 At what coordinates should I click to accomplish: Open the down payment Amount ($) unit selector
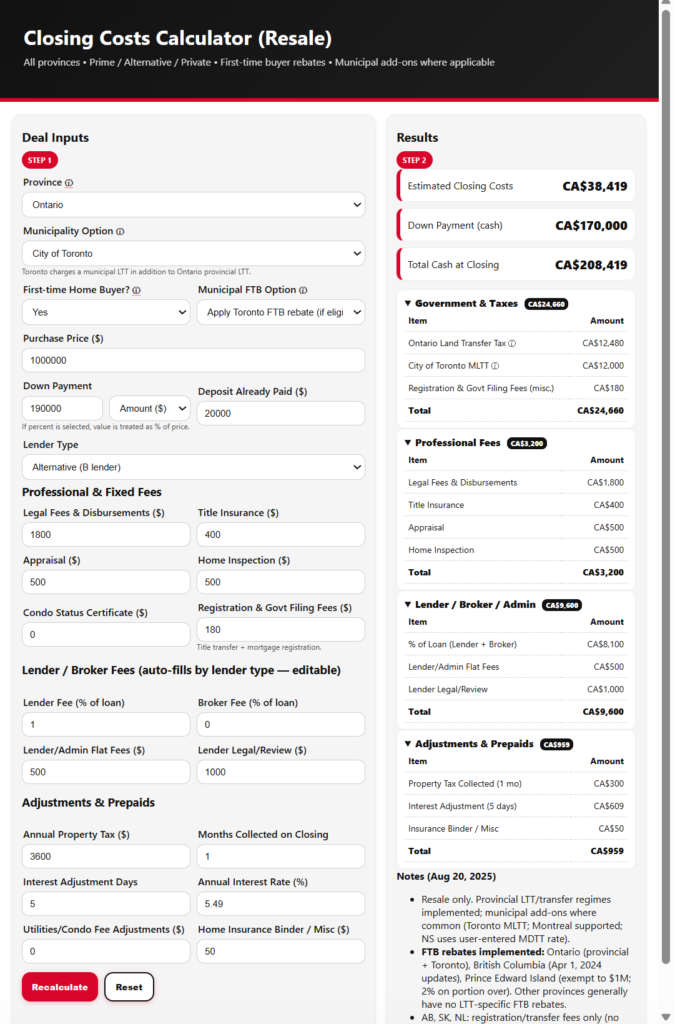(149, 409)
